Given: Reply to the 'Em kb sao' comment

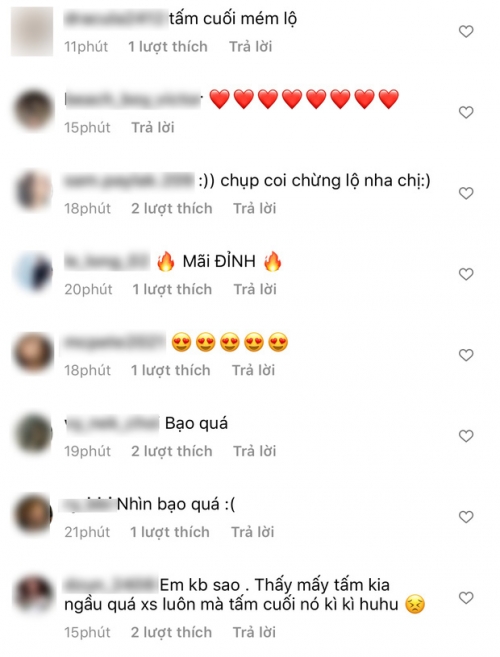Looking at the screenshot, I should tap(254, 632).
